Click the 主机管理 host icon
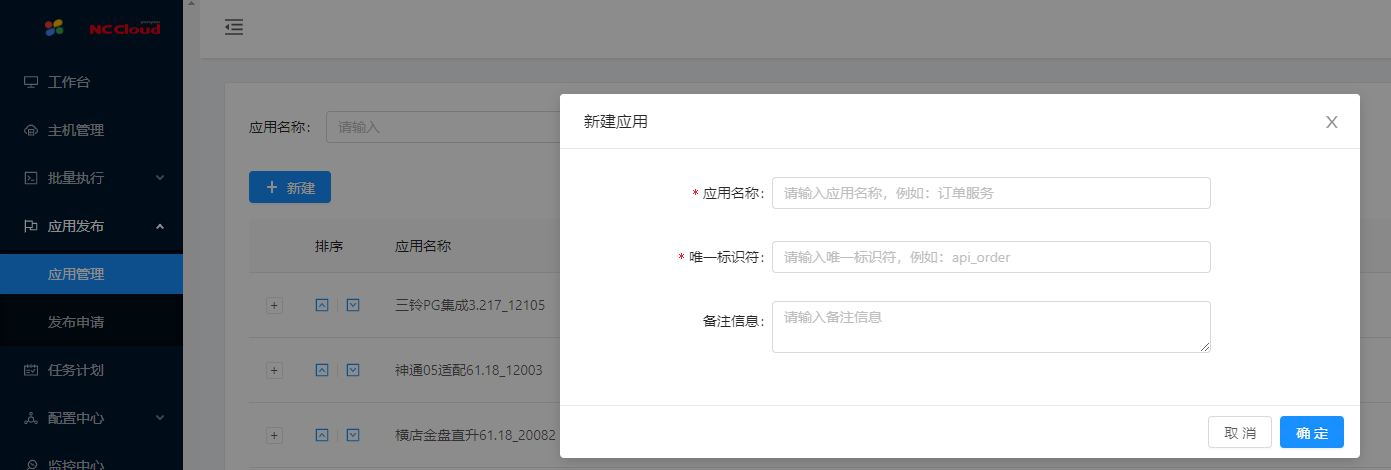Screen dimensions: 1391x470 coord(31,130)
